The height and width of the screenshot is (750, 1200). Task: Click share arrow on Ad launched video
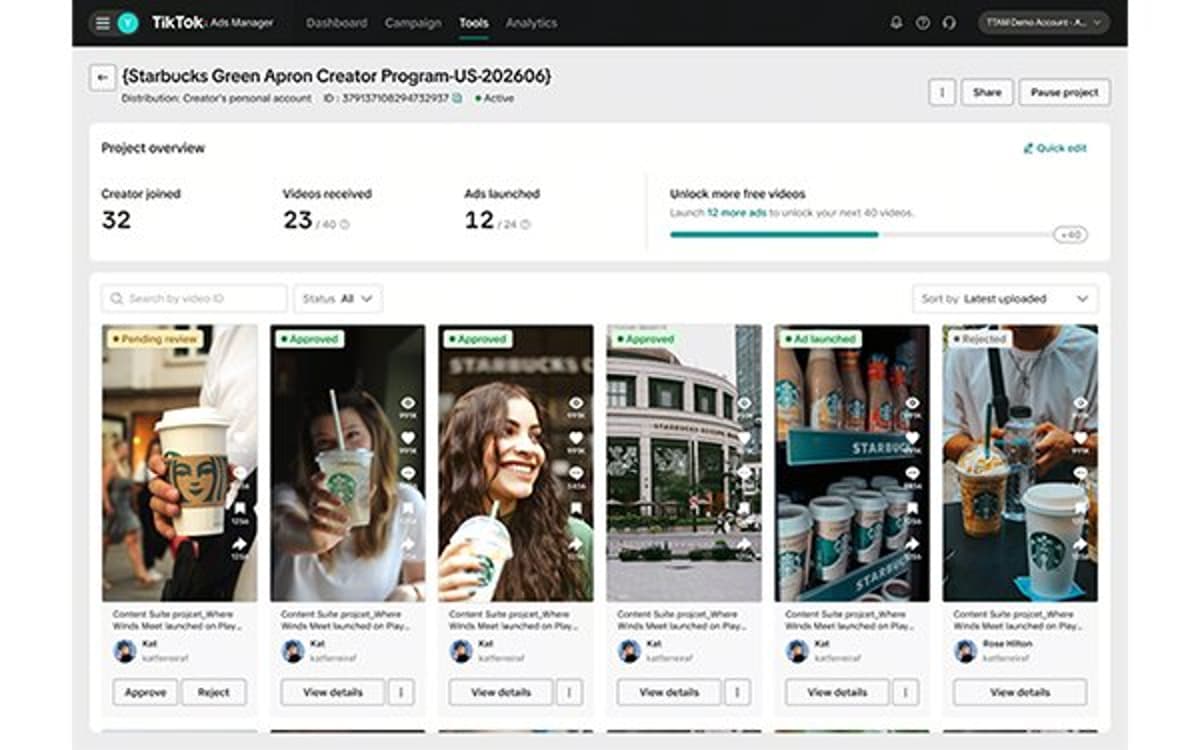[912, 544]
